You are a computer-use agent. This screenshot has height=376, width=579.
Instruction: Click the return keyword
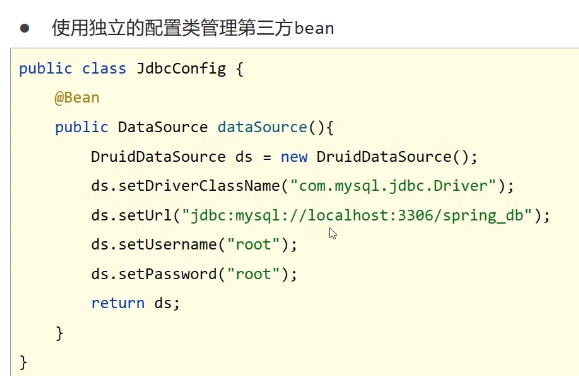(x=118, y=303)
